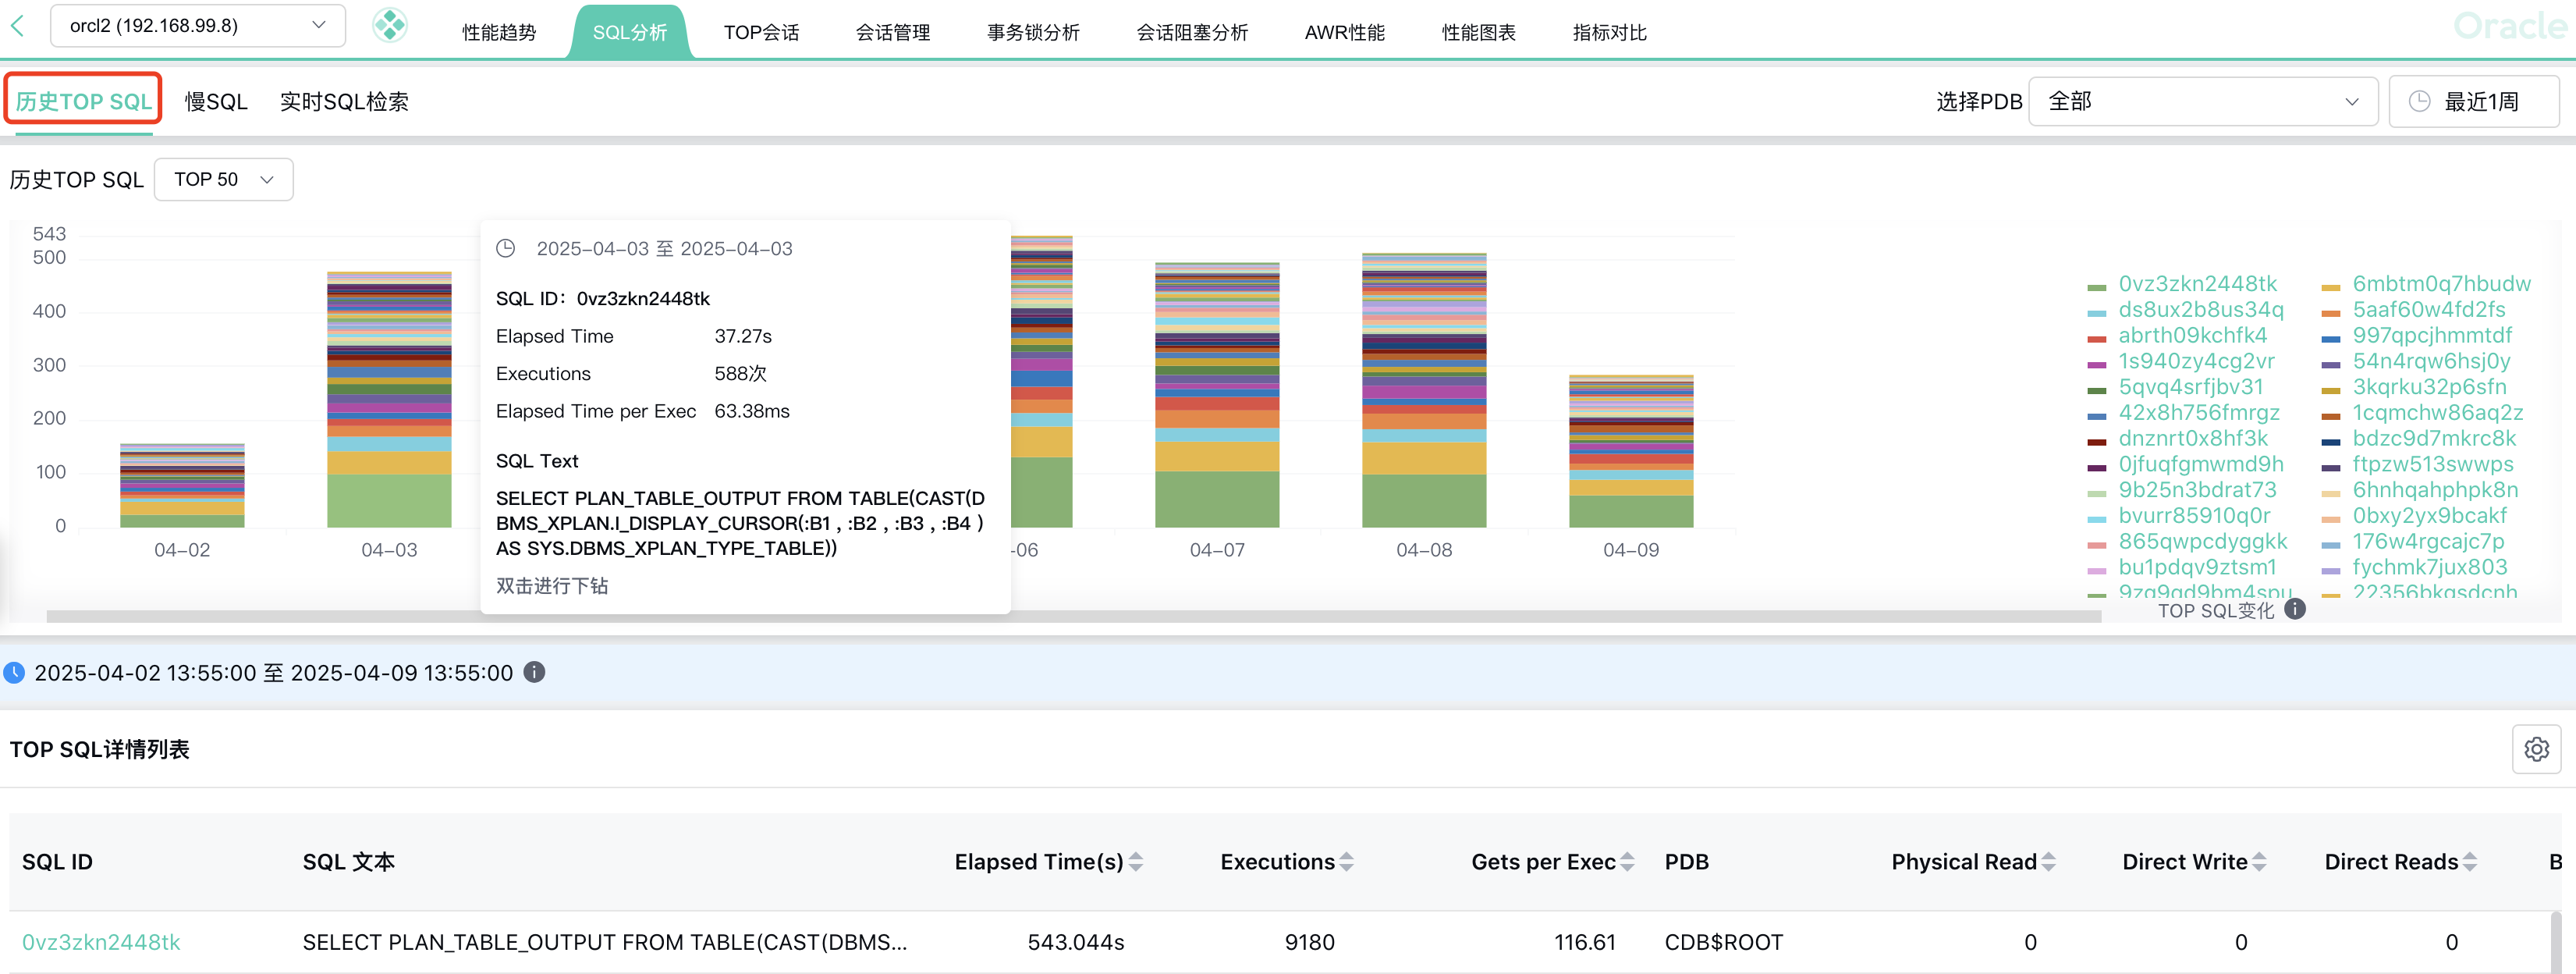Image resolution: width=2576 pixels, height=974 pixels.
Task: Sort Physical Read column arrows
Action: click(x=2049, y=862)
